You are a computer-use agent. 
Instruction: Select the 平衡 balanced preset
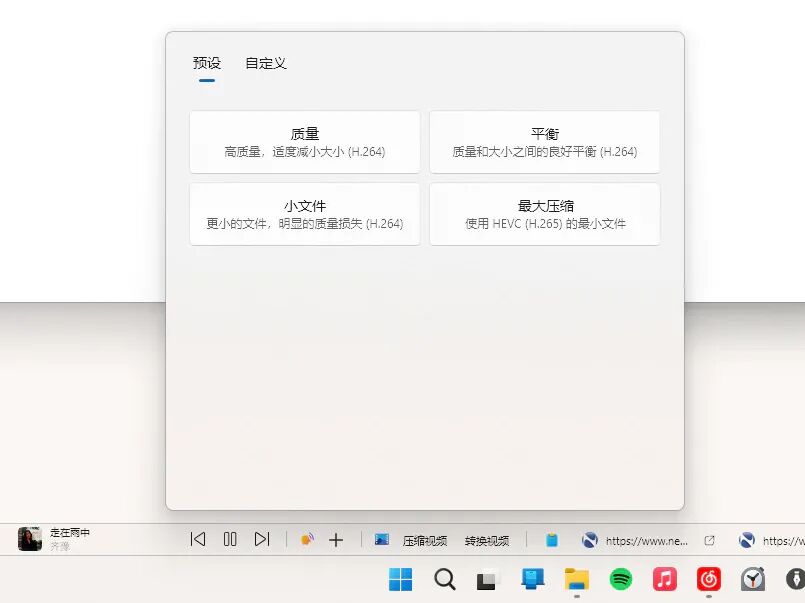coord(545,142)
